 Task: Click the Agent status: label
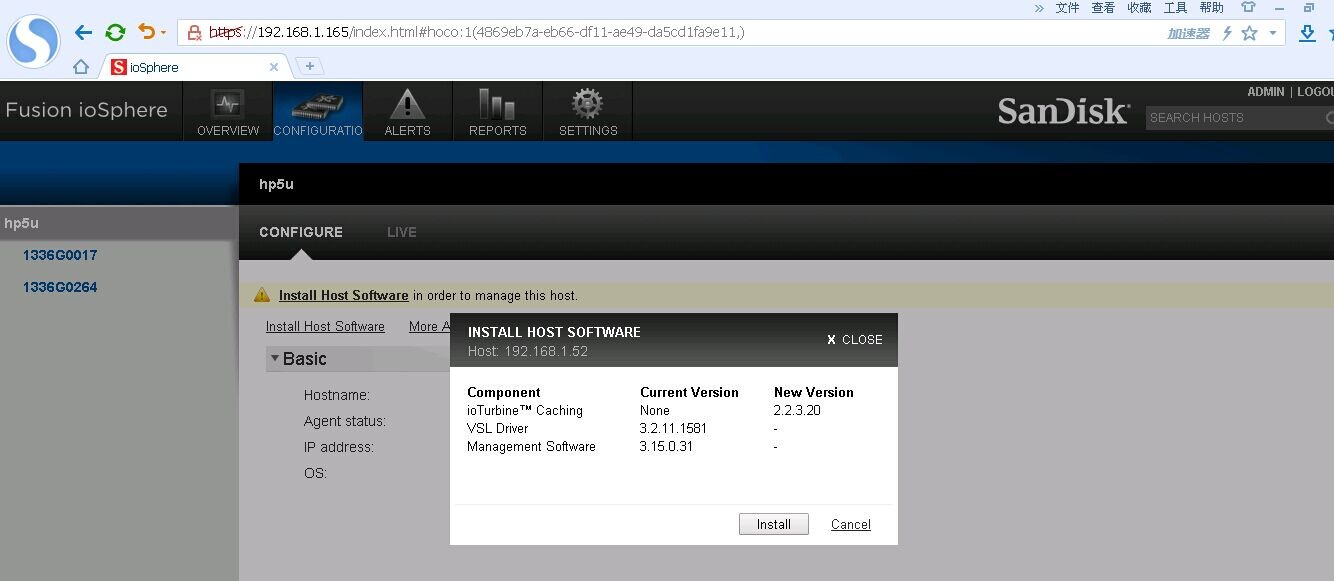click(x=345, y=421)
